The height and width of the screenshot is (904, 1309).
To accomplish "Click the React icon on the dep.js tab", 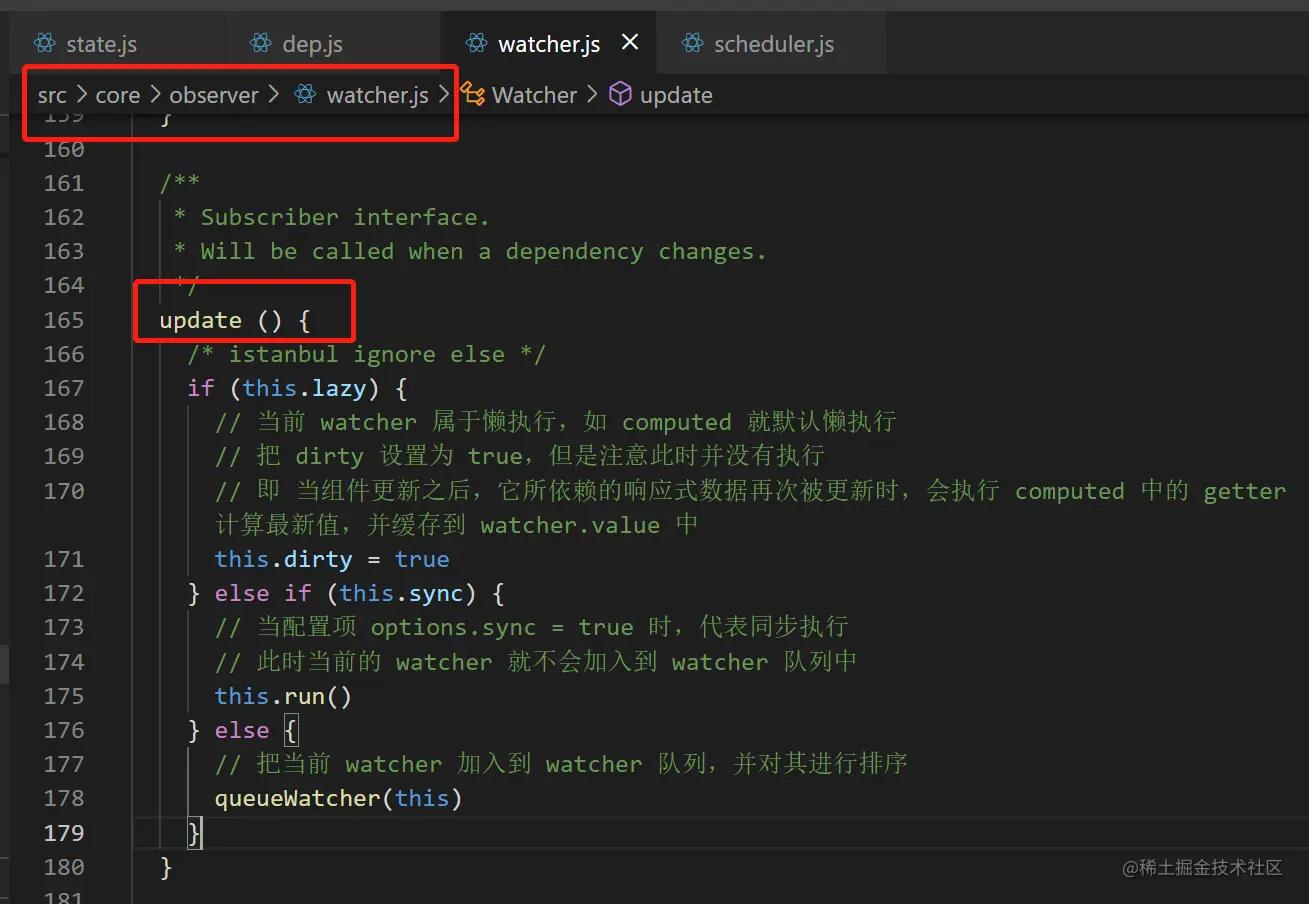I will pyautogui.click(x=261, y=44).
